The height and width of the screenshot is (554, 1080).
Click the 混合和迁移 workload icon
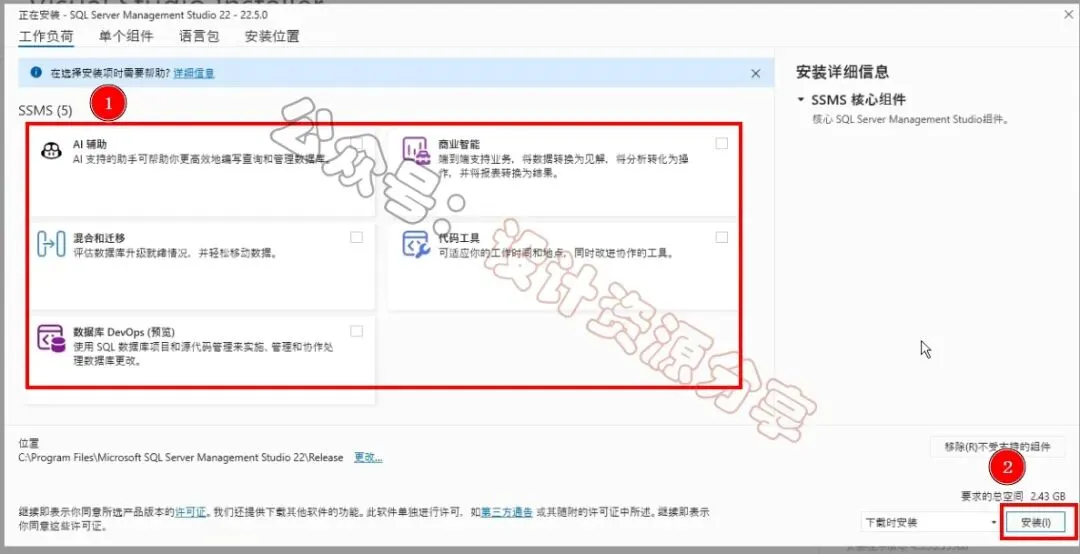pos(51,244)
